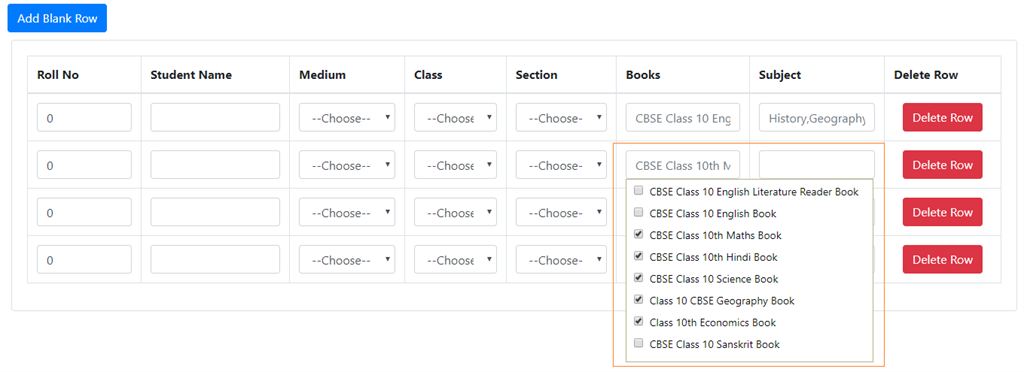This screenshot has height=372, width=1024.
Task: Uncheck CBSE Class 10th Maths Book
Action: click(639, 234)
